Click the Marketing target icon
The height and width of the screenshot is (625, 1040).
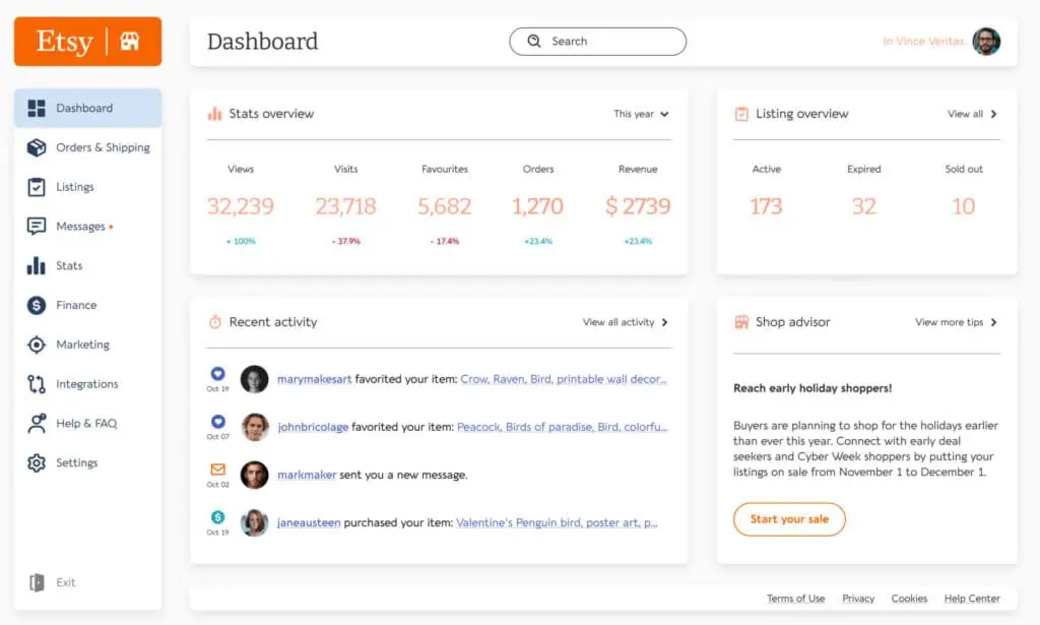[36, 345]
